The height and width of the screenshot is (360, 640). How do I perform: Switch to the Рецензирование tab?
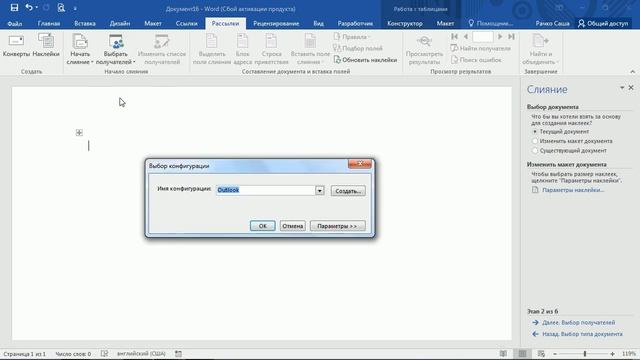[276, 24]
